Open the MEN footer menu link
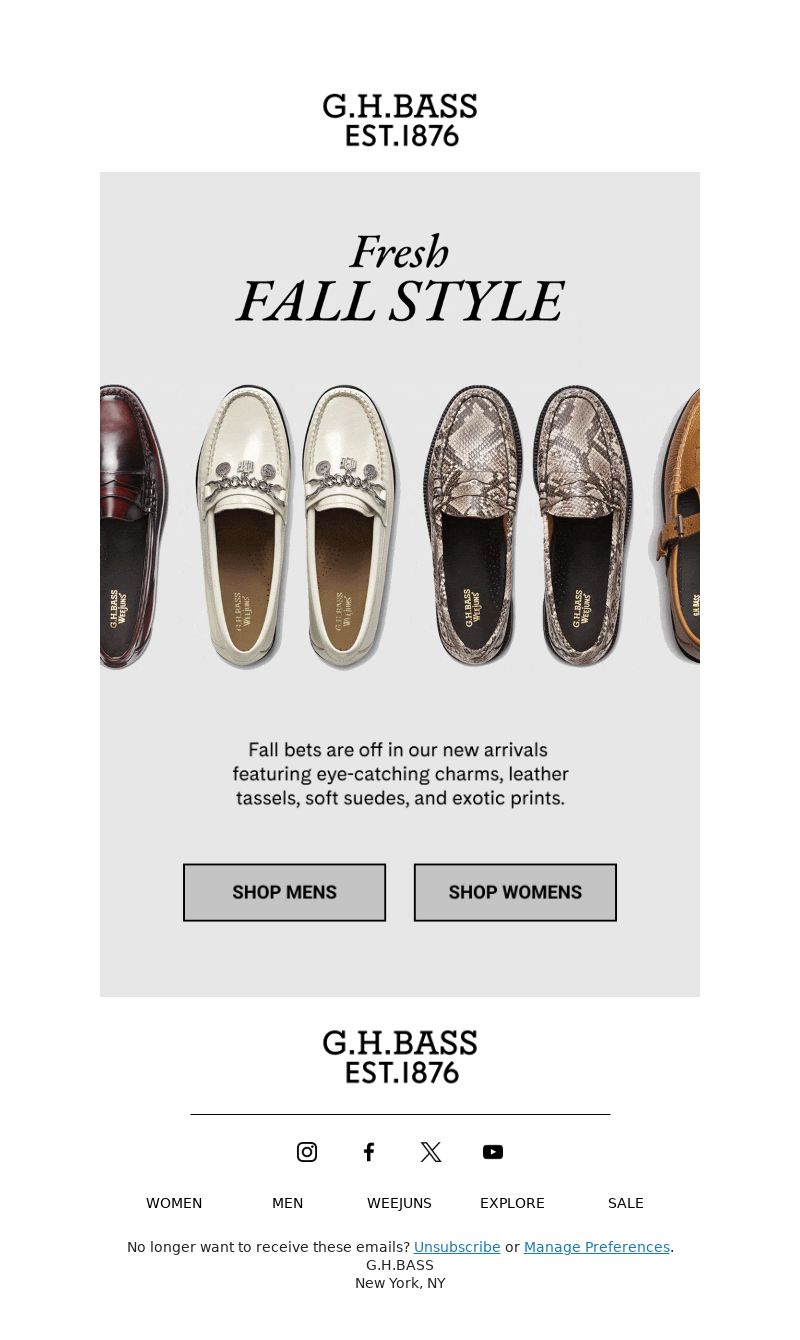 point(287,1203)
